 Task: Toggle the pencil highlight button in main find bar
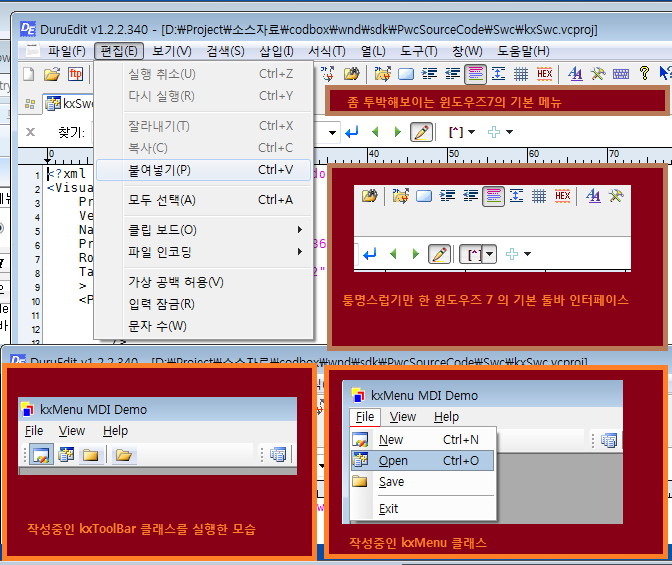point(421,132)
